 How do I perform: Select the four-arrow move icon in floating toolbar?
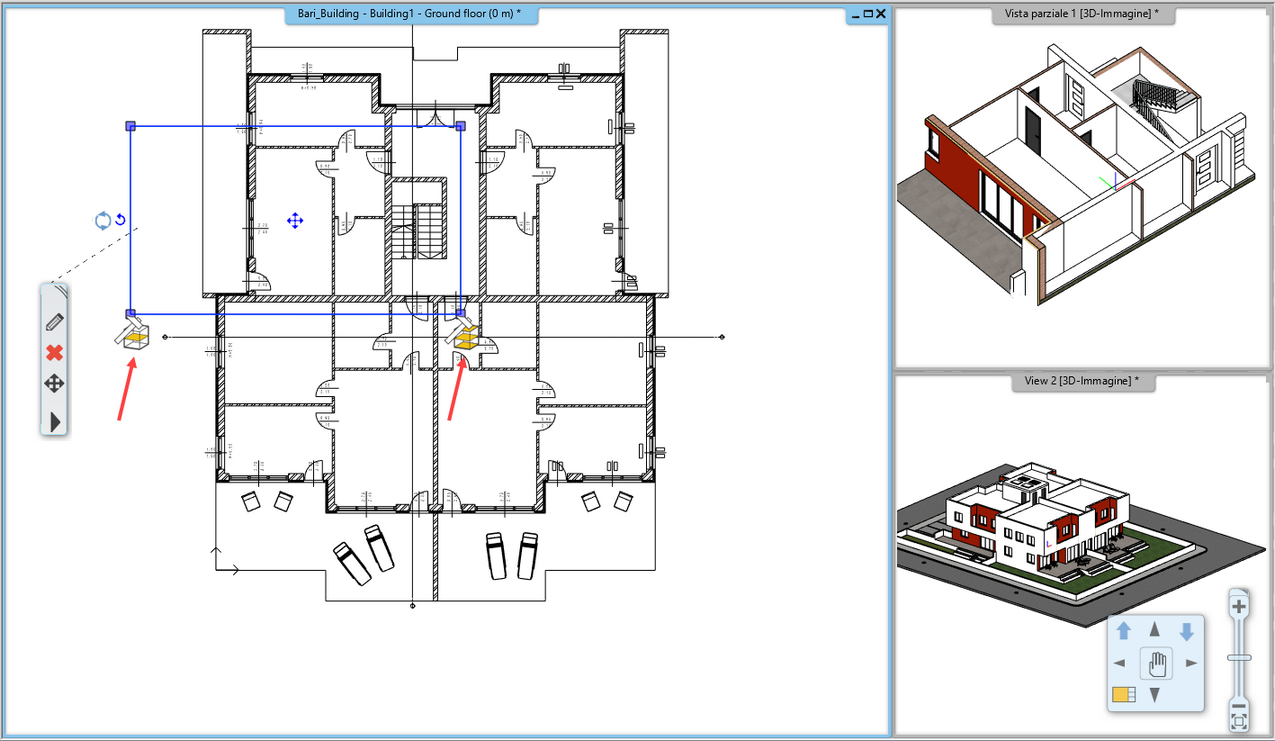tap(54, 384)
